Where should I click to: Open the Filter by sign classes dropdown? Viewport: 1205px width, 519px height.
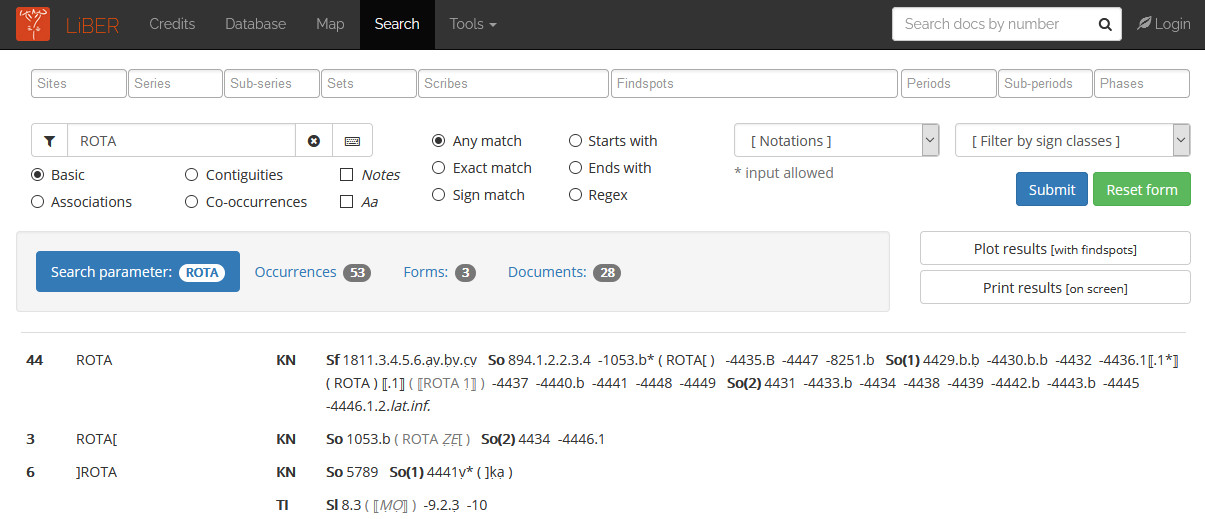1072,141
